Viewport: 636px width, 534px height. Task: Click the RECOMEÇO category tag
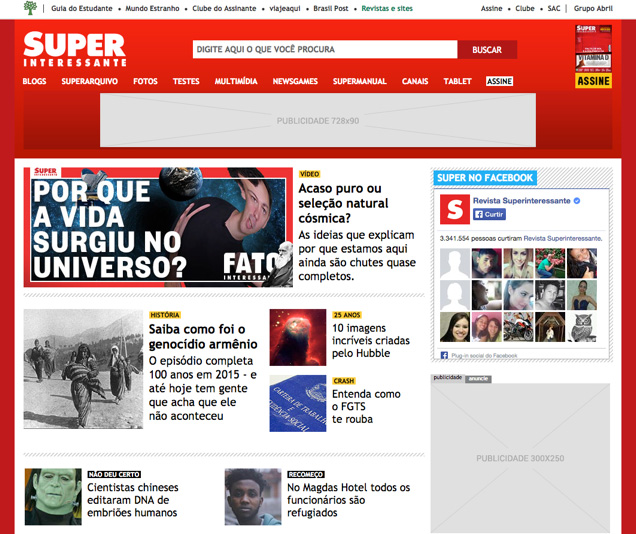(x=306, y=474)
